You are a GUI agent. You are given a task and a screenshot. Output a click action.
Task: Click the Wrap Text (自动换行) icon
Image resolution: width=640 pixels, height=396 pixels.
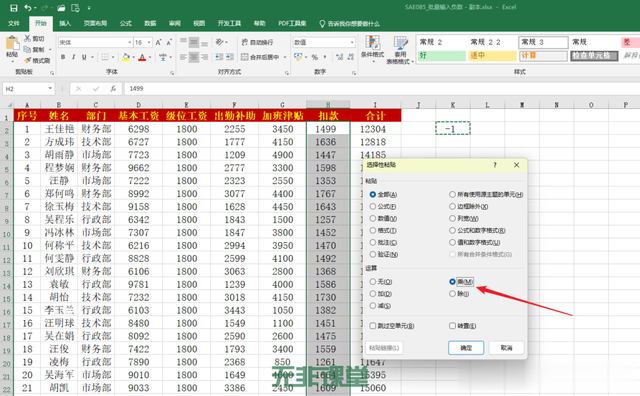245,42
